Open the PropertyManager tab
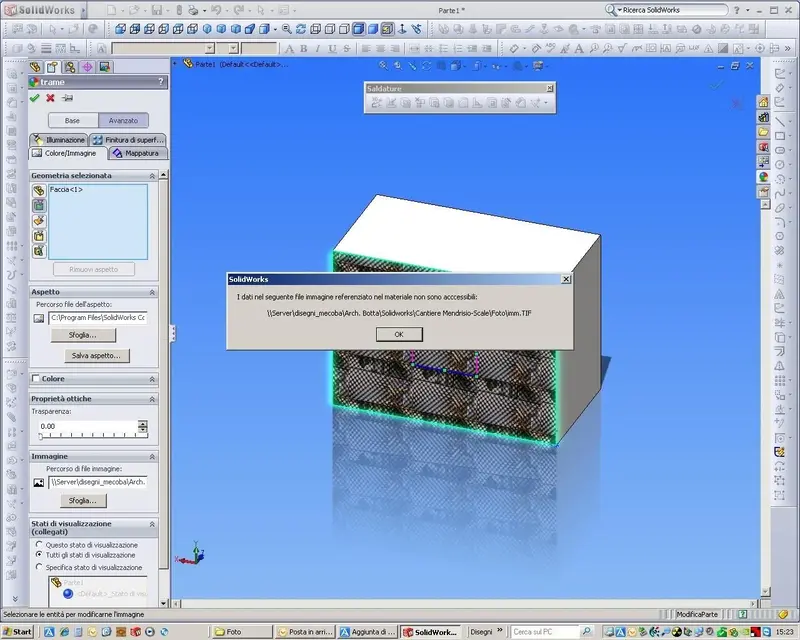The width and height of the screenshot is (800, 640). coord(53,67)
